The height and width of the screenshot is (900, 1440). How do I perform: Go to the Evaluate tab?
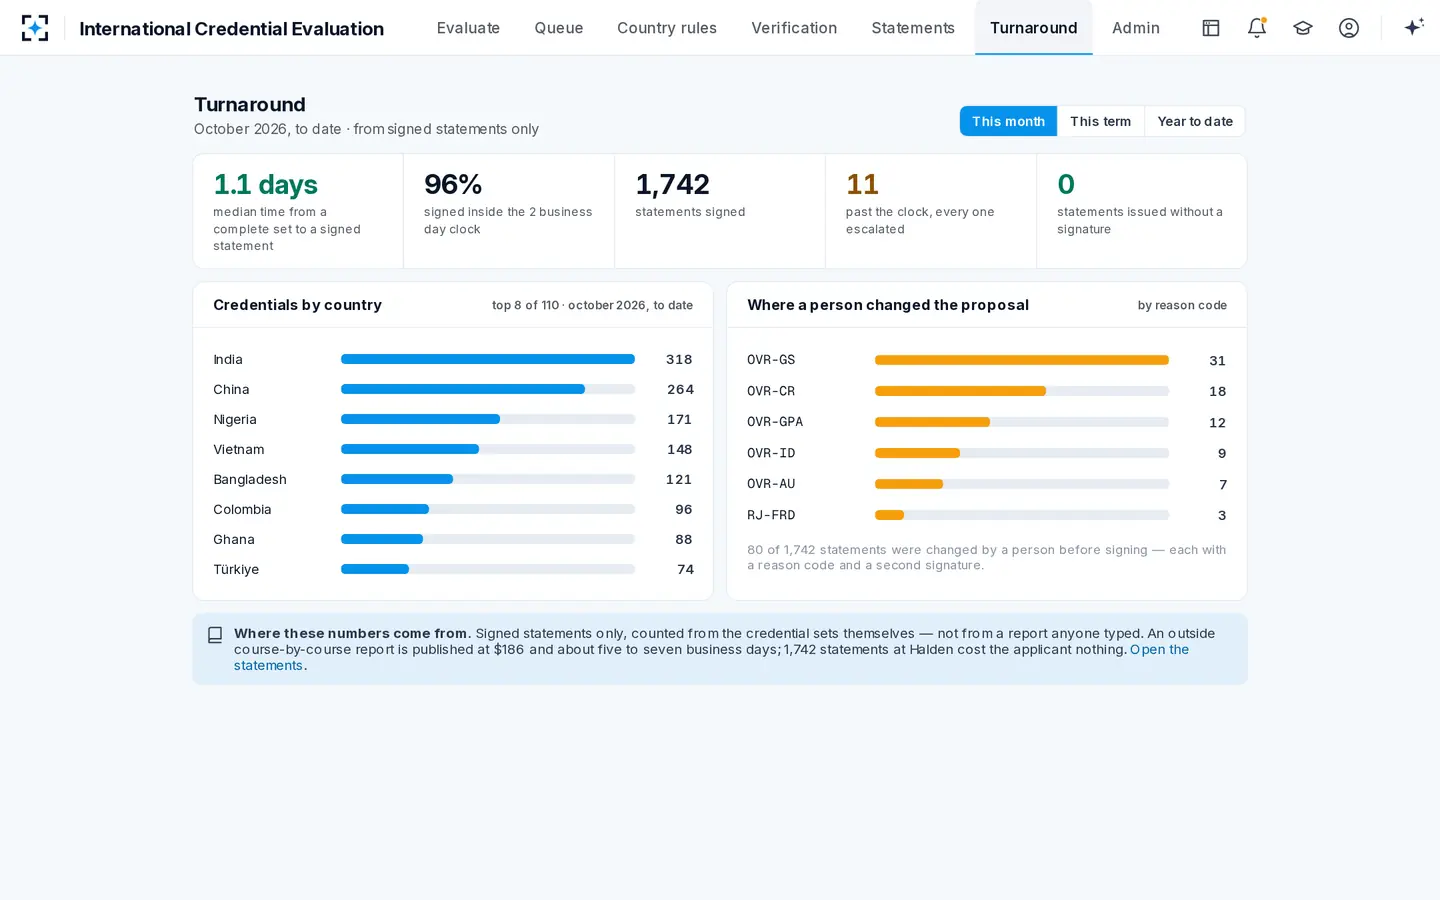pyautogui.click(x=468, y=28)
